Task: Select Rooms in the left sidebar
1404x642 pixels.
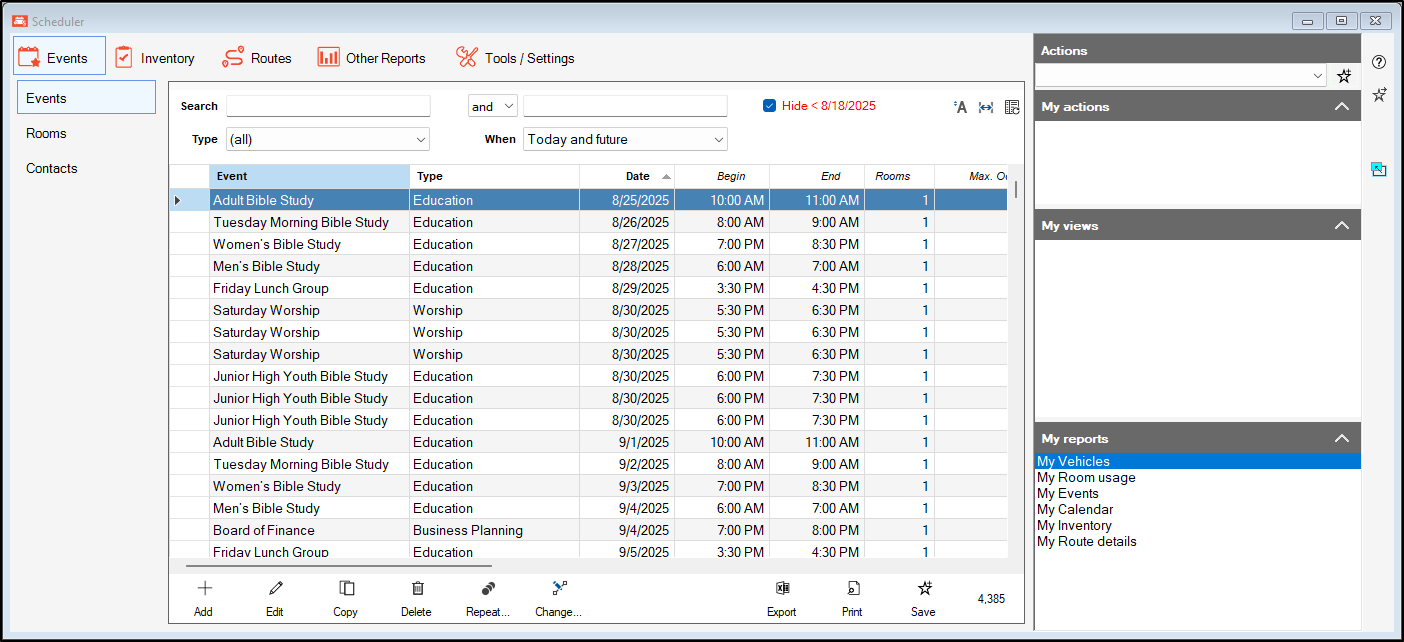Action: pyautogui.click(x=47, y=133)
